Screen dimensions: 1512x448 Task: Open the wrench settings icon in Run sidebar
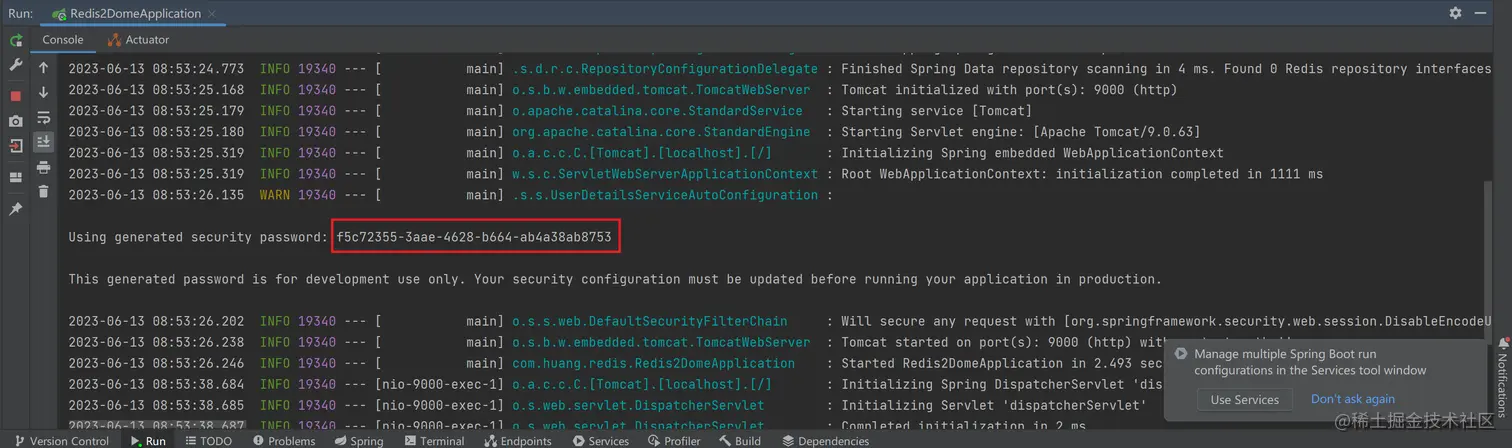click(x=16, y=66)
